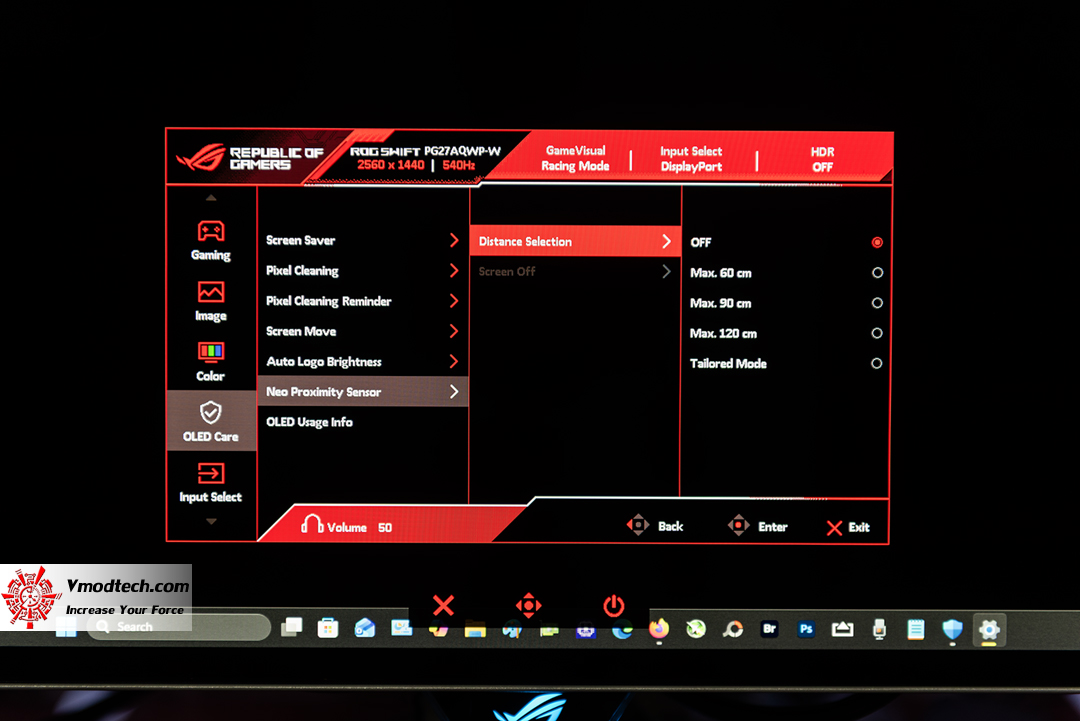This screenshot has height=721, width=1080.
Task: Click the Volume 50 value
Action: pyautogui.click(x=385, y=527)
